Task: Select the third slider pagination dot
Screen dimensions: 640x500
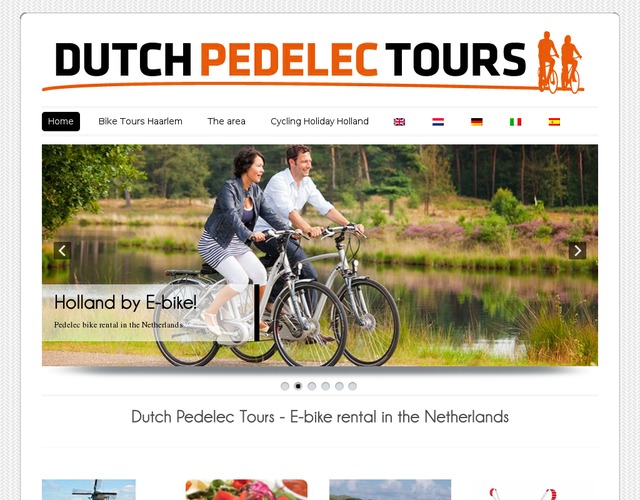Action: (x=312, y=386)
